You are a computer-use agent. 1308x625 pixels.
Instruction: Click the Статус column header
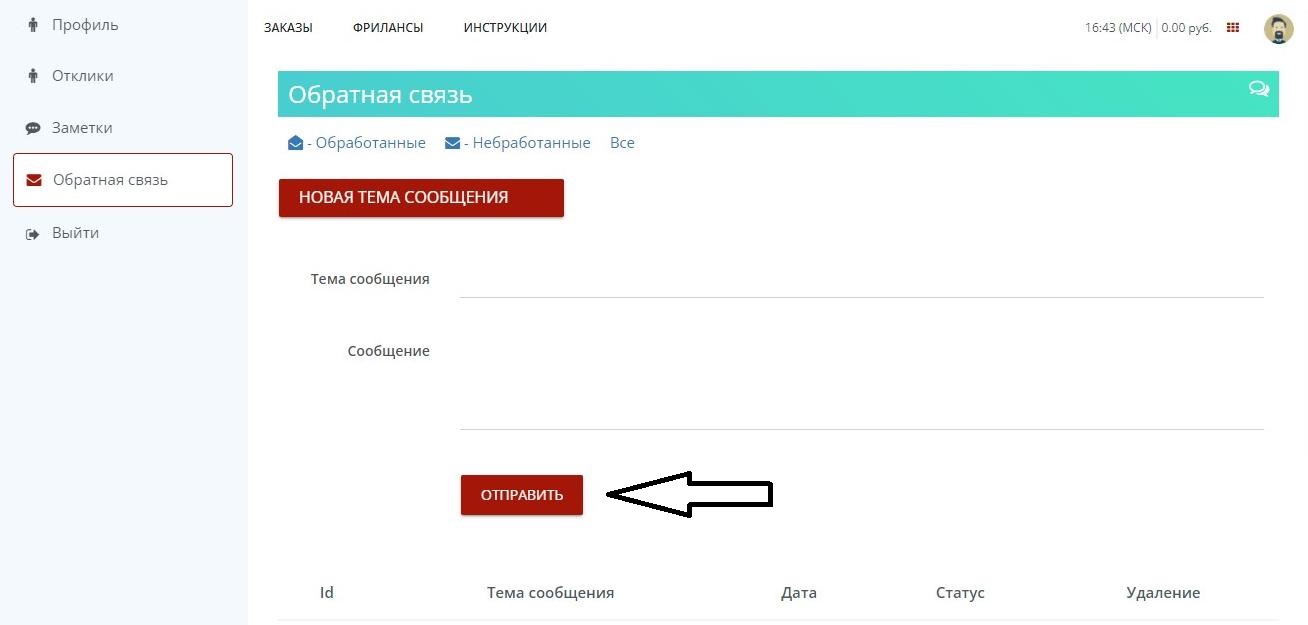[x=960, y=593]
